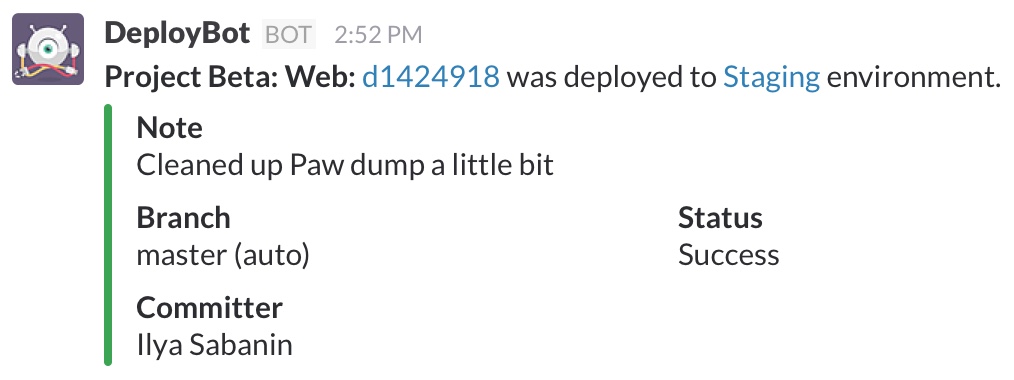Click the words 'was deployed to'

click(x=612, y=78)
